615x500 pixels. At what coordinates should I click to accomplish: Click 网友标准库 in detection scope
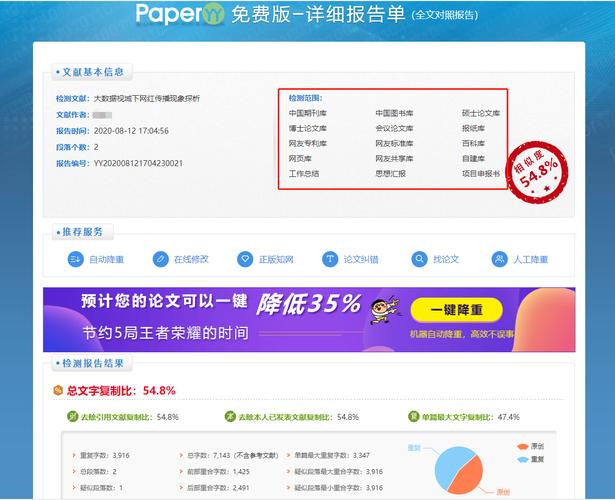[394, 144]
